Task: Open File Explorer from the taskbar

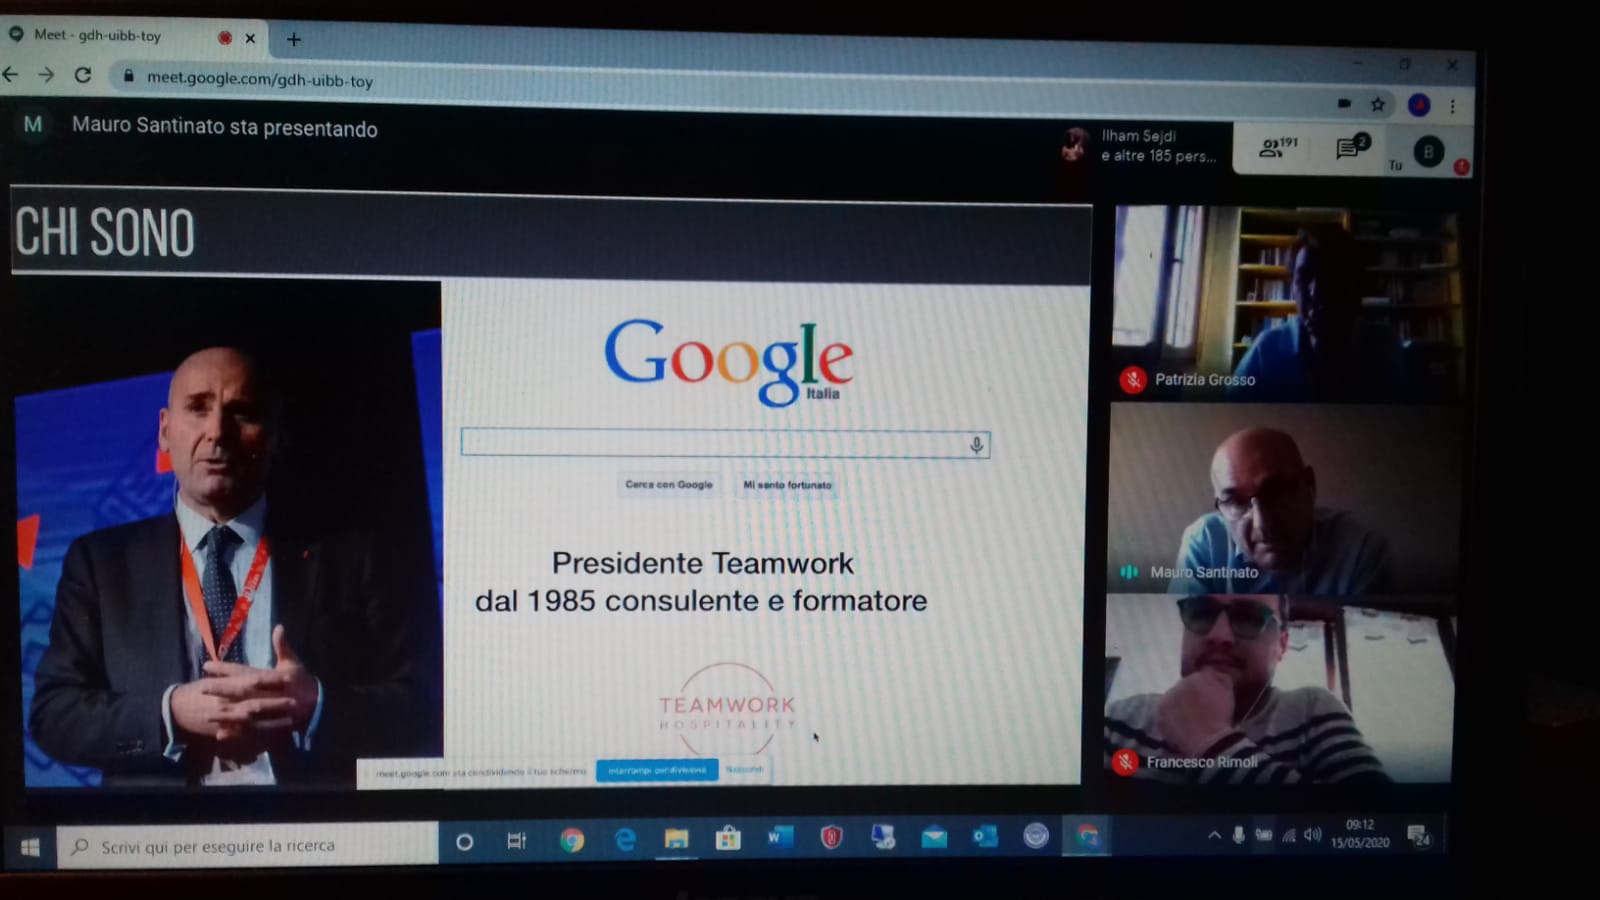Action: [676, 840]
